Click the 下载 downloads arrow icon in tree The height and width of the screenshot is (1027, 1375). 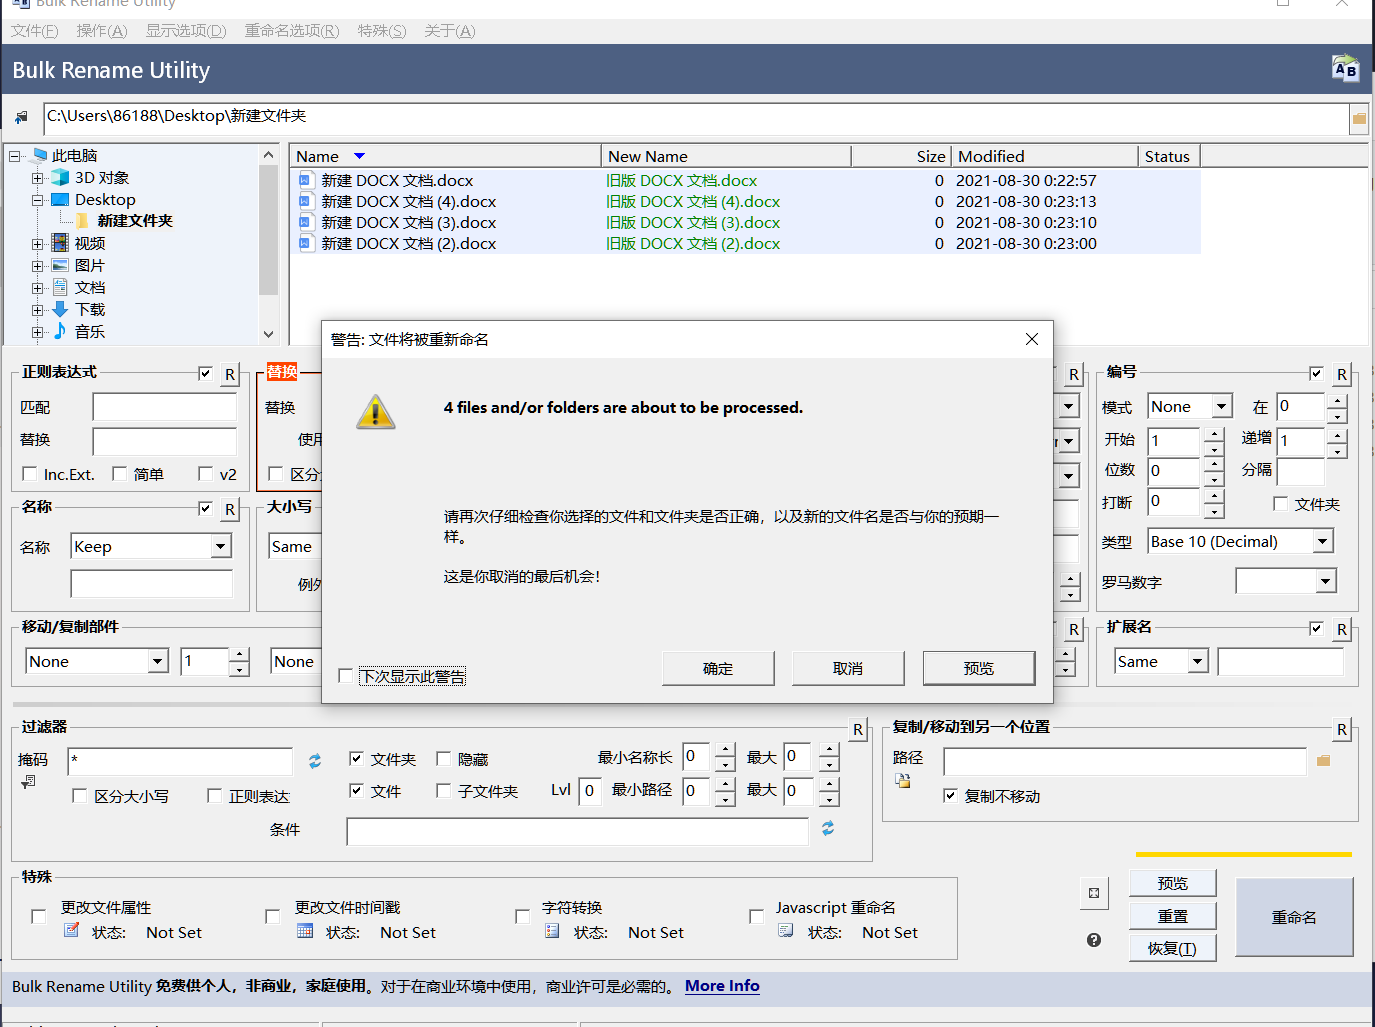pyautogui.click(x=60, y=309)
